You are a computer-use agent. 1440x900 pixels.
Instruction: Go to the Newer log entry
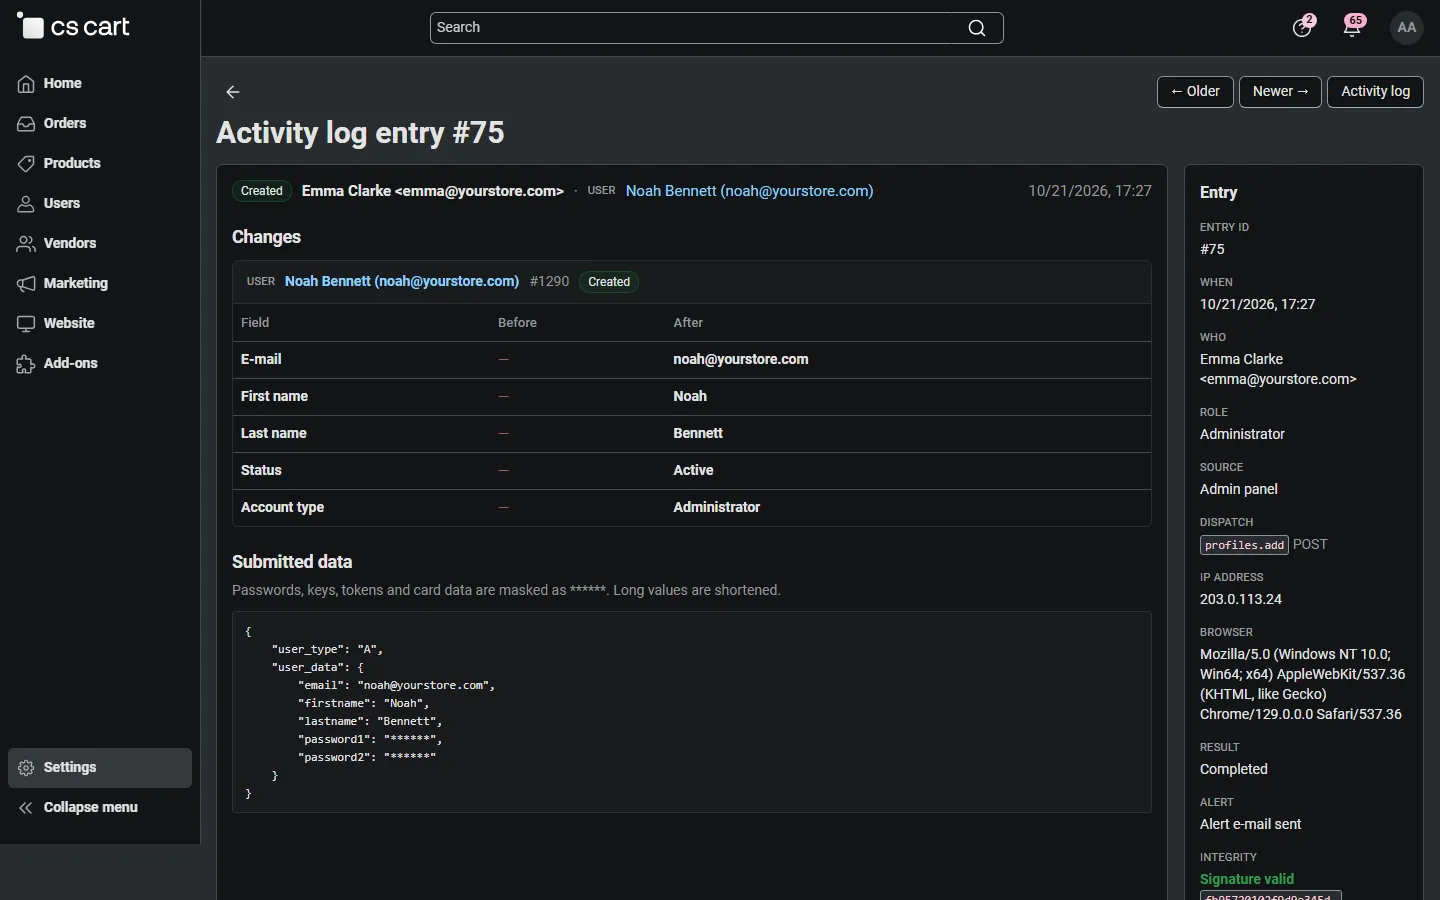pyautogui.click(x=1281, y=92)
